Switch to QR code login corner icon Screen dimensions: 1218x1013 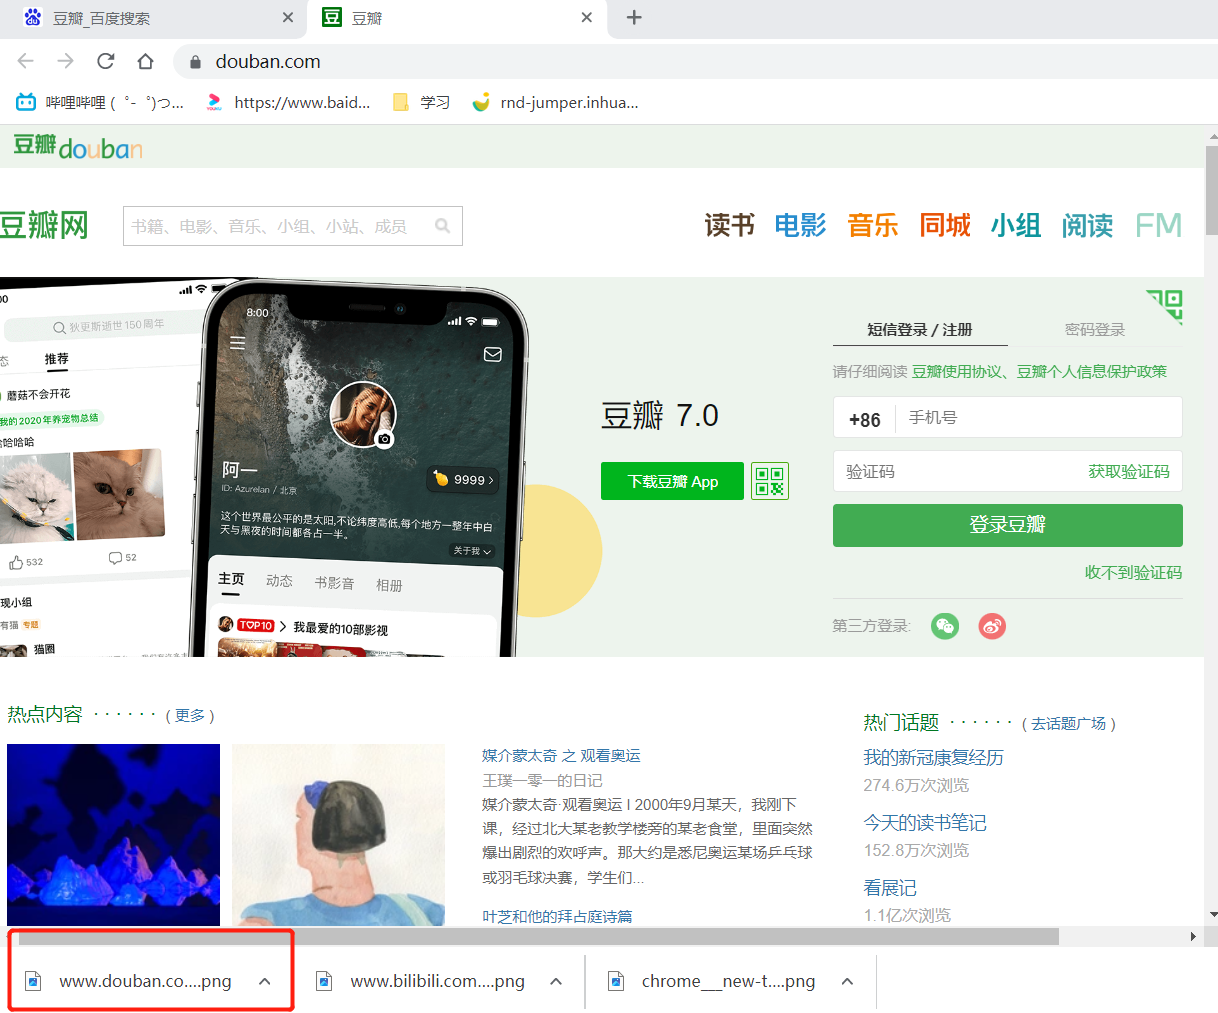1166,305
